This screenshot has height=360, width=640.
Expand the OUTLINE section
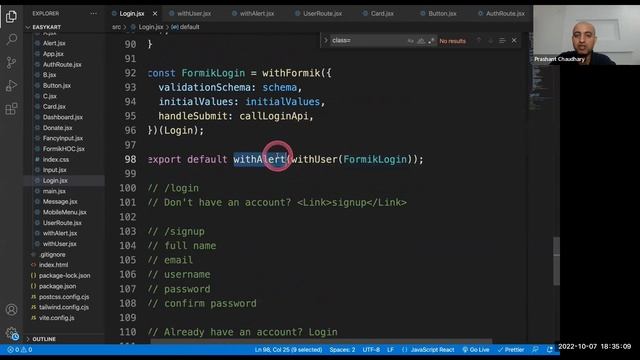(44, 339)
